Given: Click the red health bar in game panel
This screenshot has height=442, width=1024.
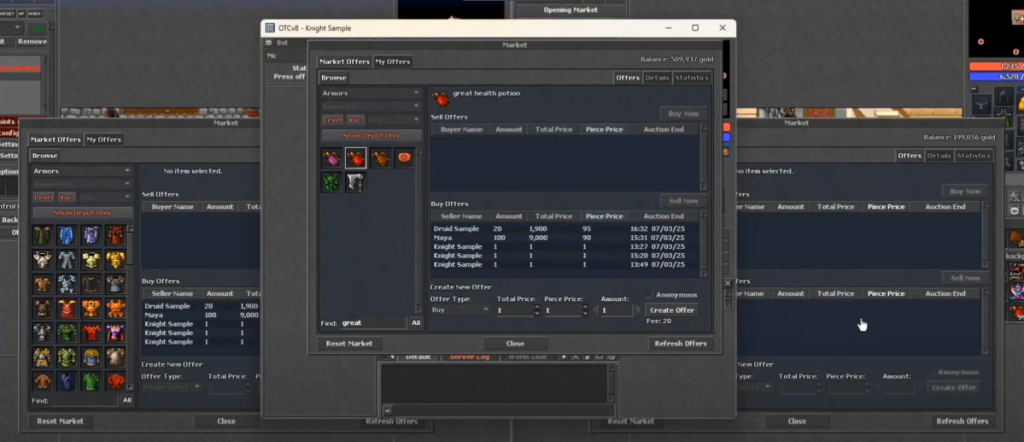Looking at the screenshot, I should (x=997, y=67).
